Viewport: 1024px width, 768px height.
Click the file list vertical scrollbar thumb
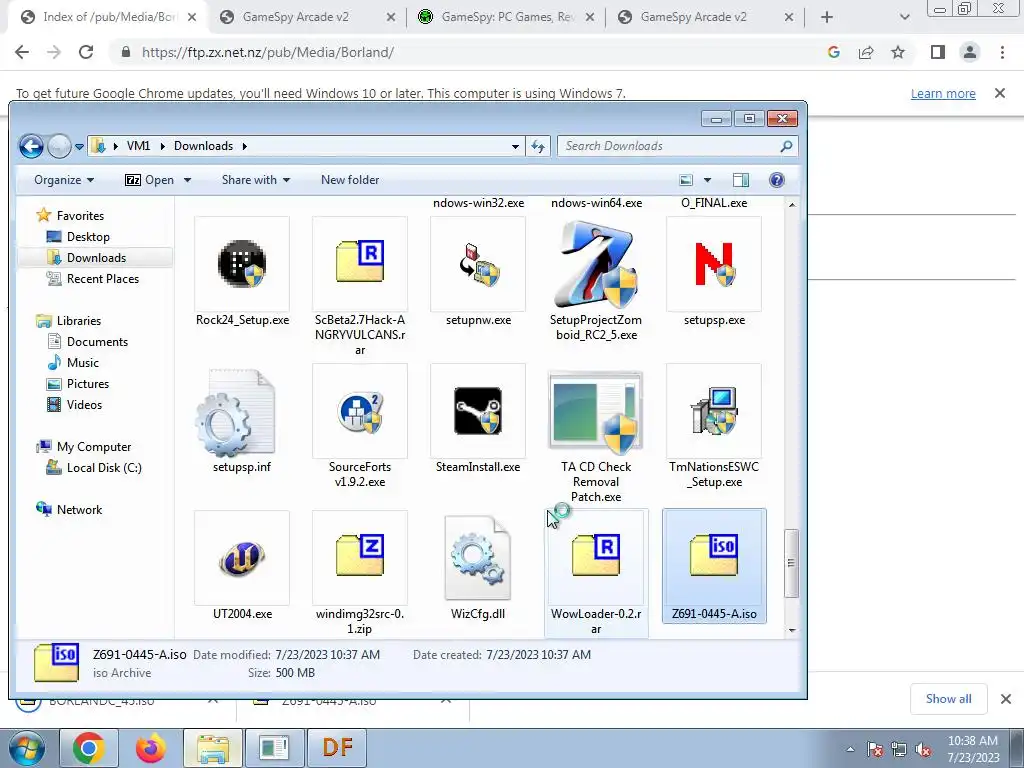tap(792, 563)
